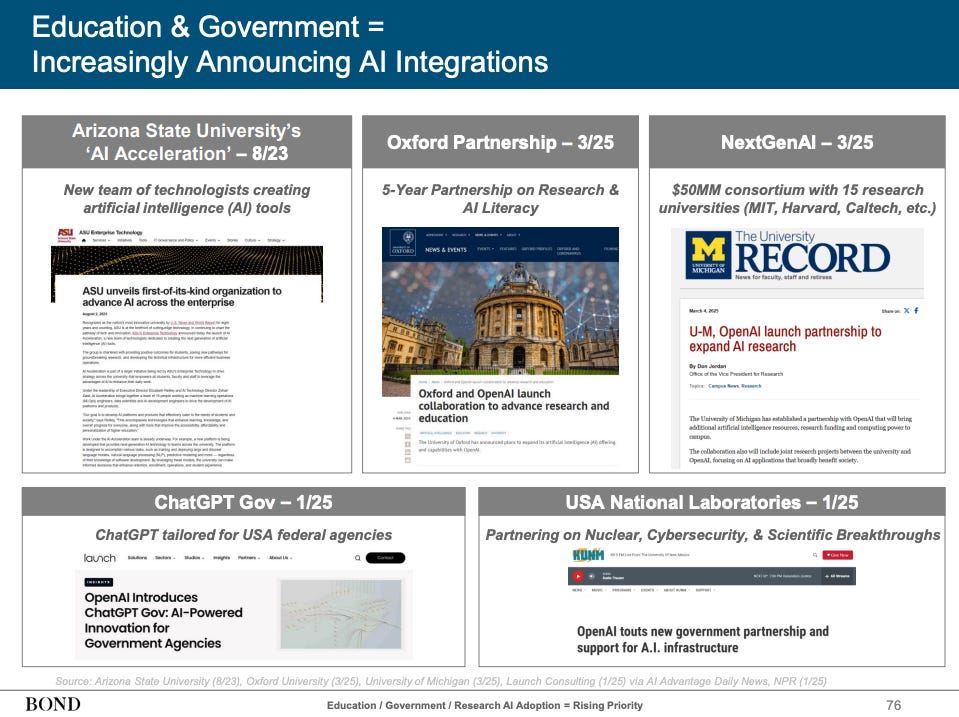Open the Culture dropdown on ASU page

tap(253, 240)
